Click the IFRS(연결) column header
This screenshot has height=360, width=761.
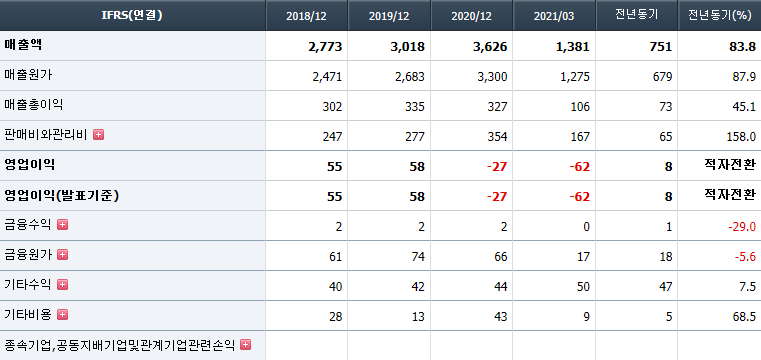click(132, 15)
